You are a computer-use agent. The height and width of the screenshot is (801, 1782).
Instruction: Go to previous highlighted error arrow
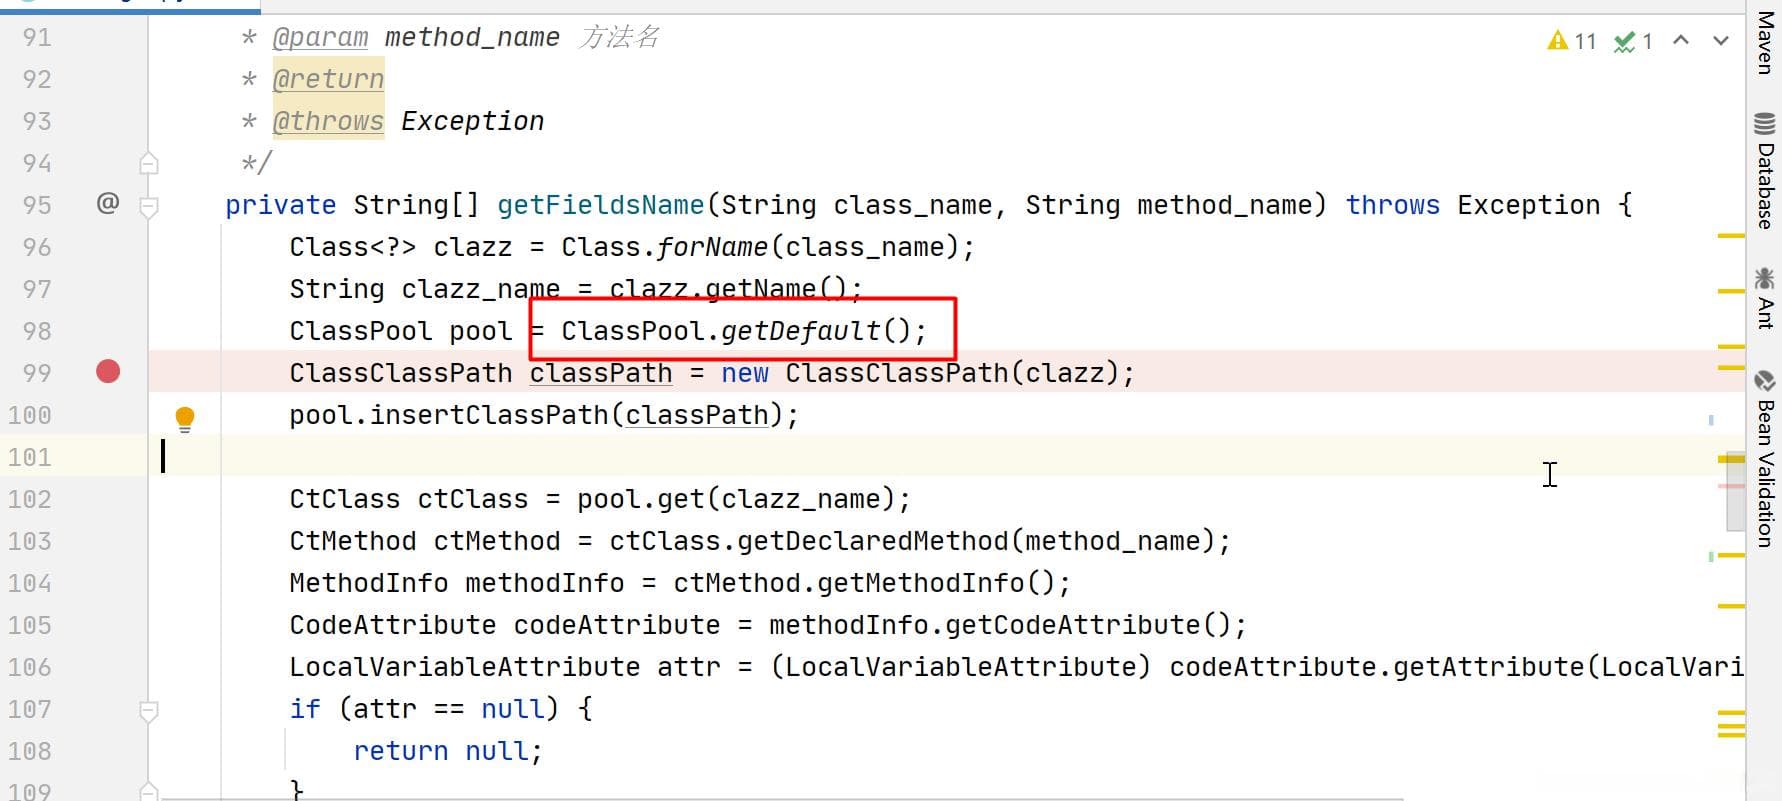coord(1681,40)
